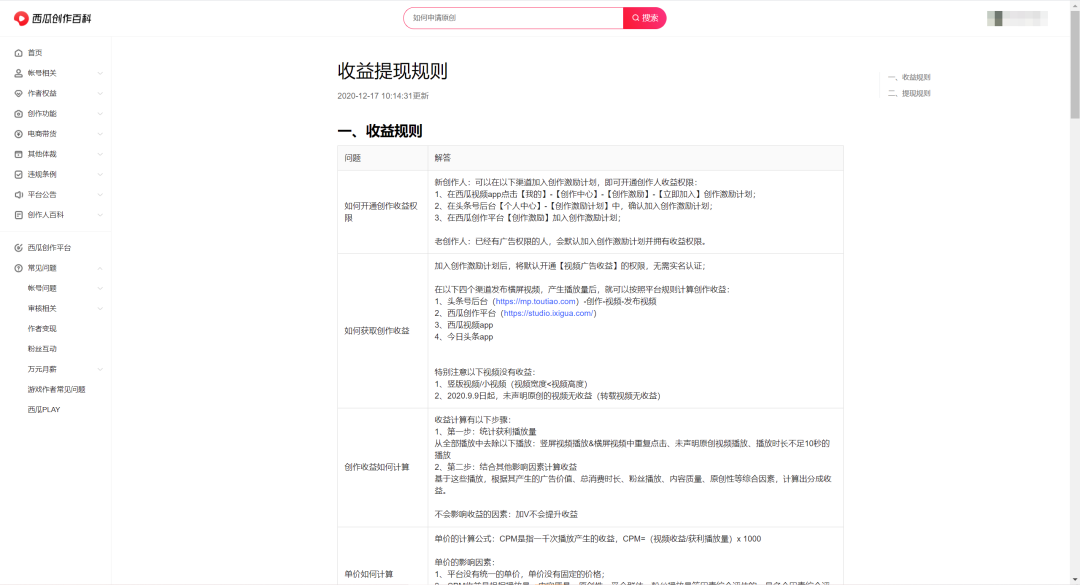Expand the 平台公告 menu chevron
Viewport: 1080px width, 585px height.
pos(100,195)
